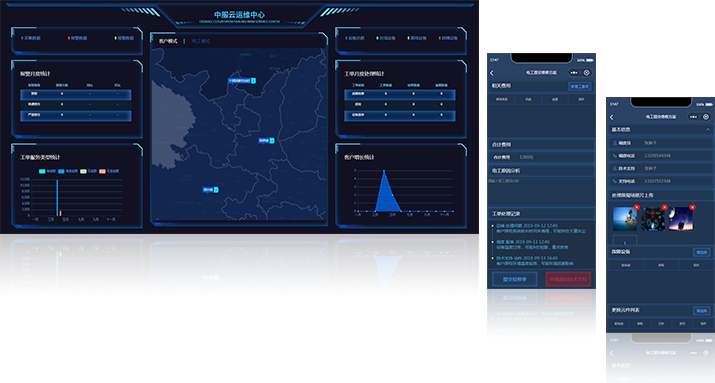Screen dimensions: 715x383
Task: Toggle the light green legend series in bar chart
Action: tap(88, 171)
